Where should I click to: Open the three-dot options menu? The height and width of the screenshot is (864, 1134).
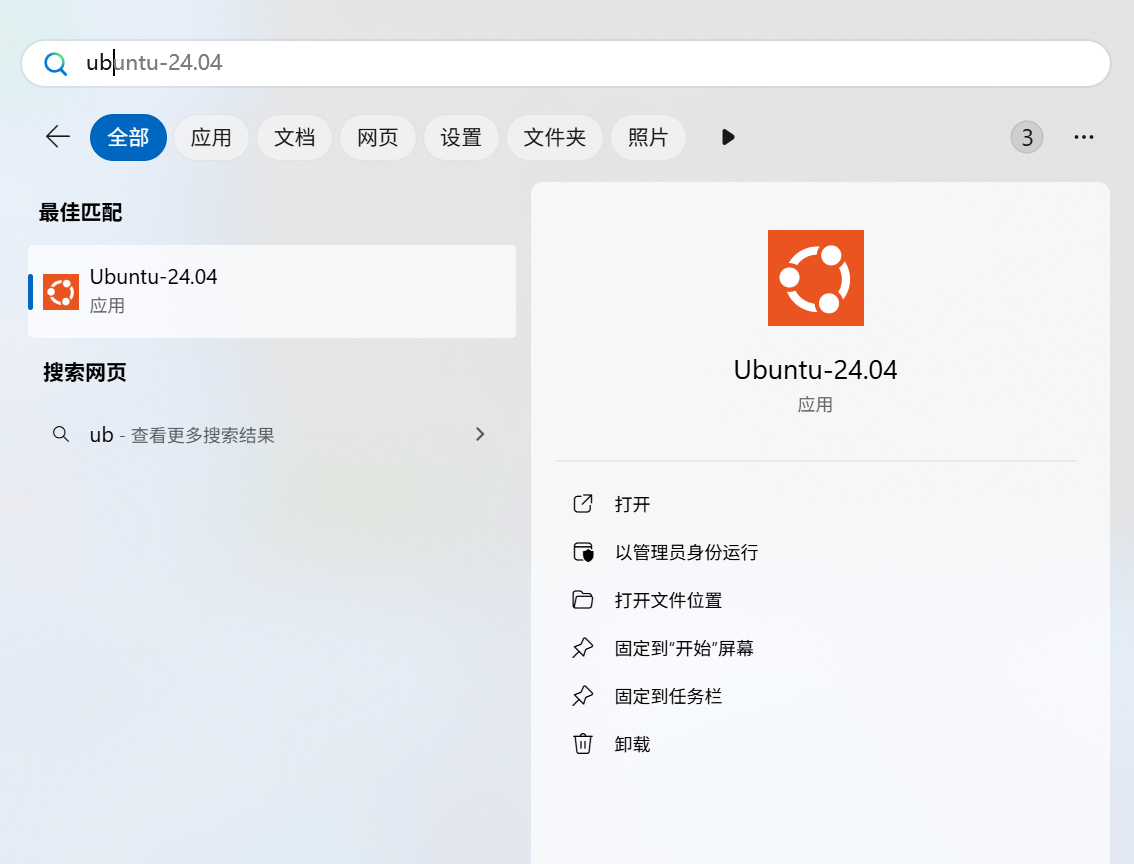(1083, 137)
